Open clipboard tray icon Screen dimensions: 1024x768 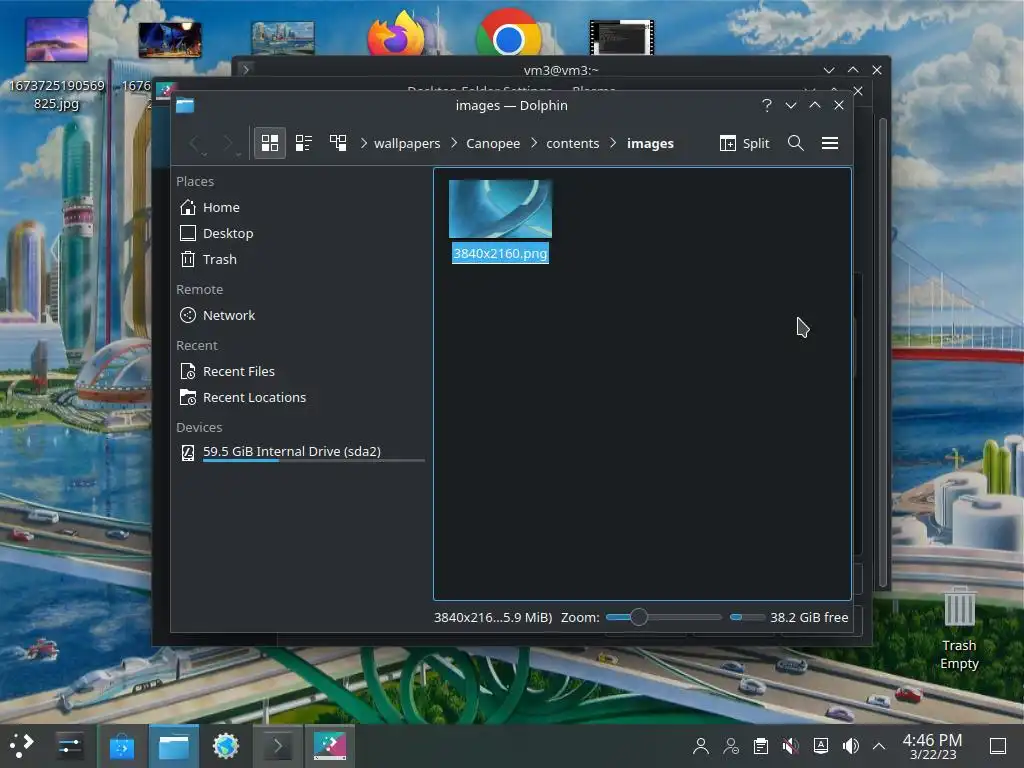(761, 746)
